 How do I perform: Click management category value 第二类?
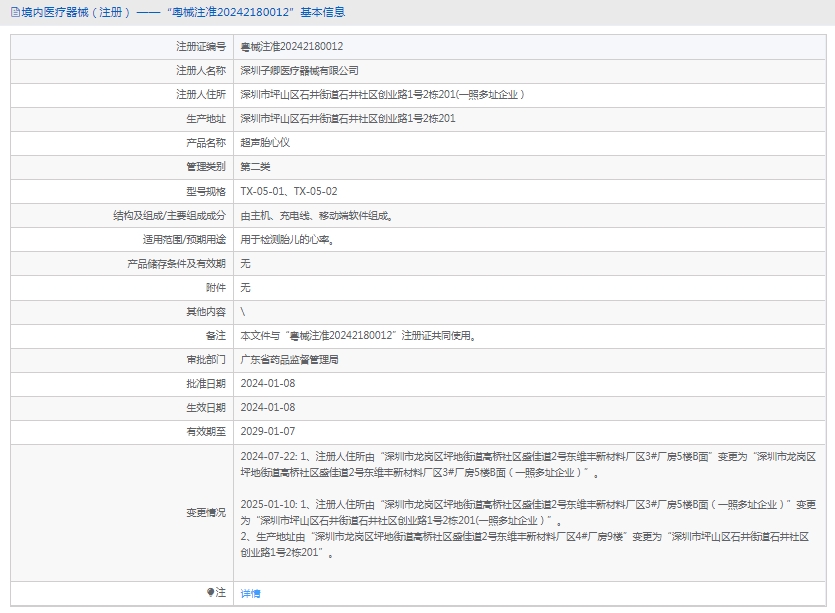tap(256, 167)
